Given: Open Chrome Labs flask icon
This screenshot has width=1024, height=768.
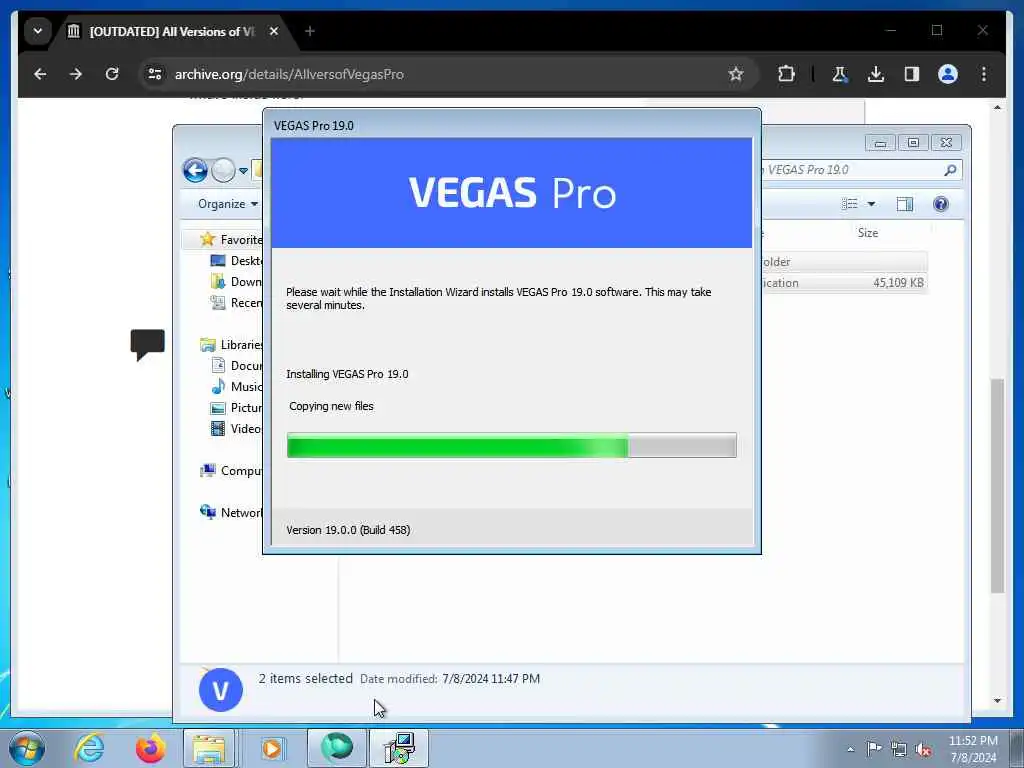Looking at the screenshot, I should (840, 74).
